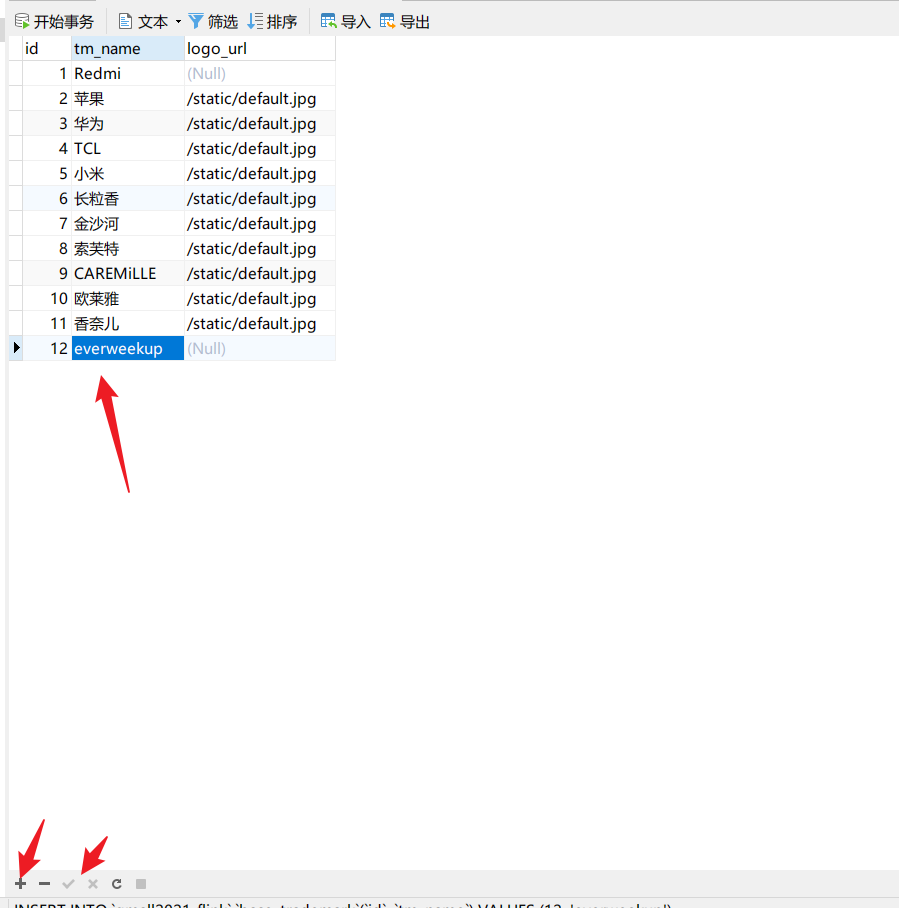899x908 pixels.
Task: Select the id column header
Action: point(47,49)
